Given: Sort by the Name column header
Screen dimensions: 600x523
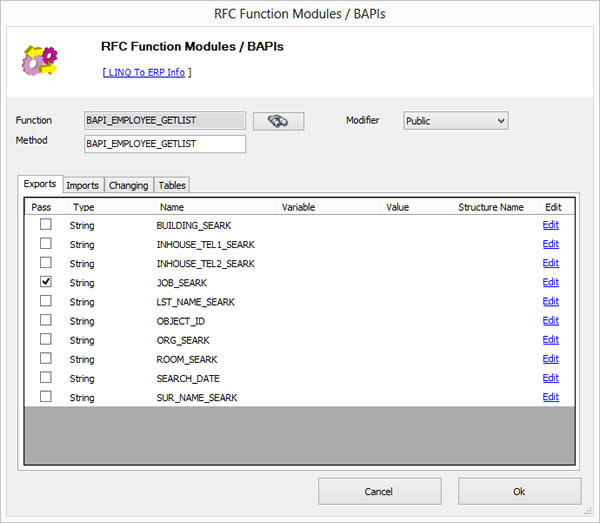Looking at the screenshot, I should coord(171,207).
